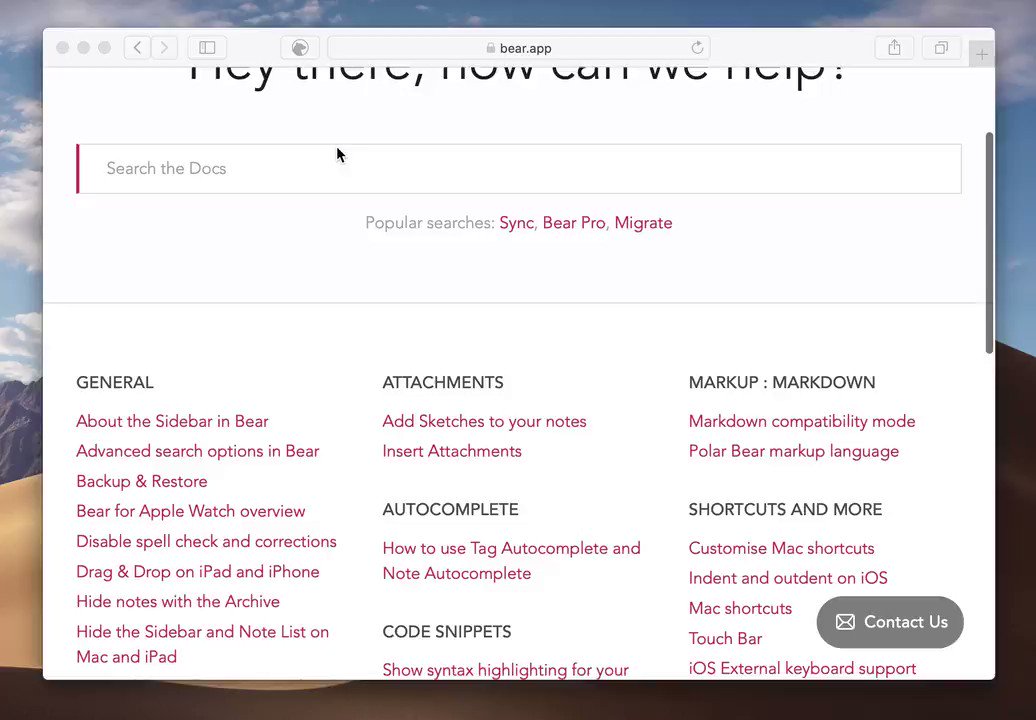Open Bear for Apple Watch overview
Screen dimensions: 1036x720
(190, 511)
